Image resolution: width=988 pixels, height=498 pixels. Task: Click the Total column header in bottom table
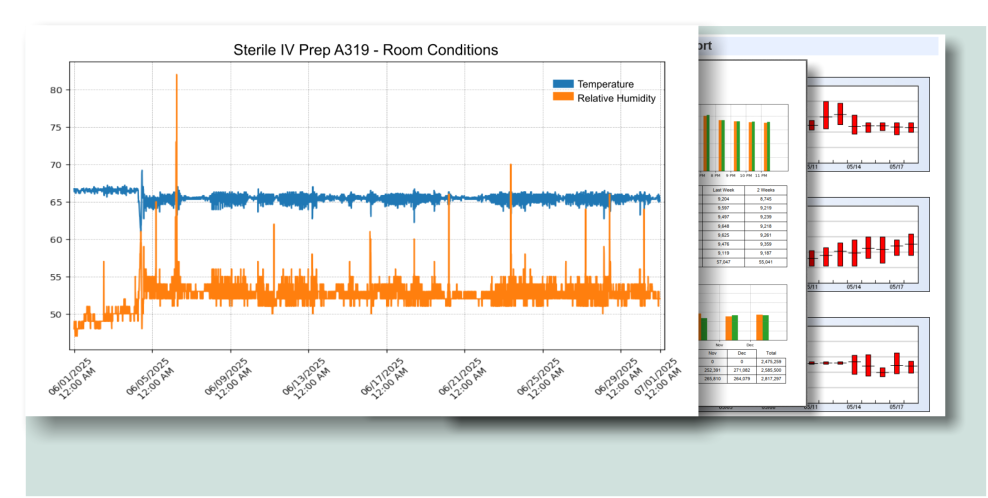(x=770, y=353)
